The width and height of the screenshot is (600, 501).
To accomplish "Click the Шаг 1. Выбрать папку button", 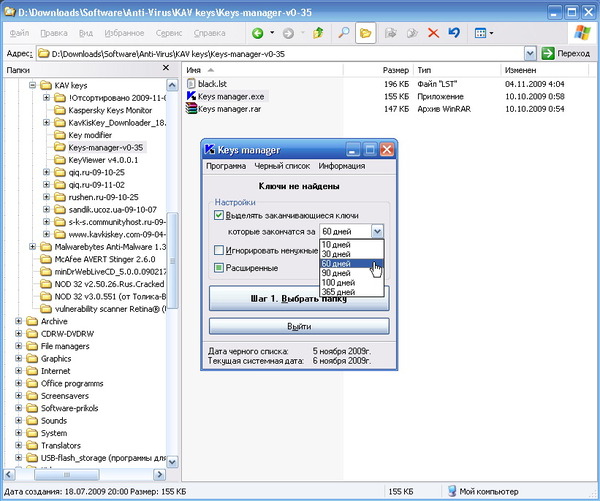I will click(x=299, y=299).
